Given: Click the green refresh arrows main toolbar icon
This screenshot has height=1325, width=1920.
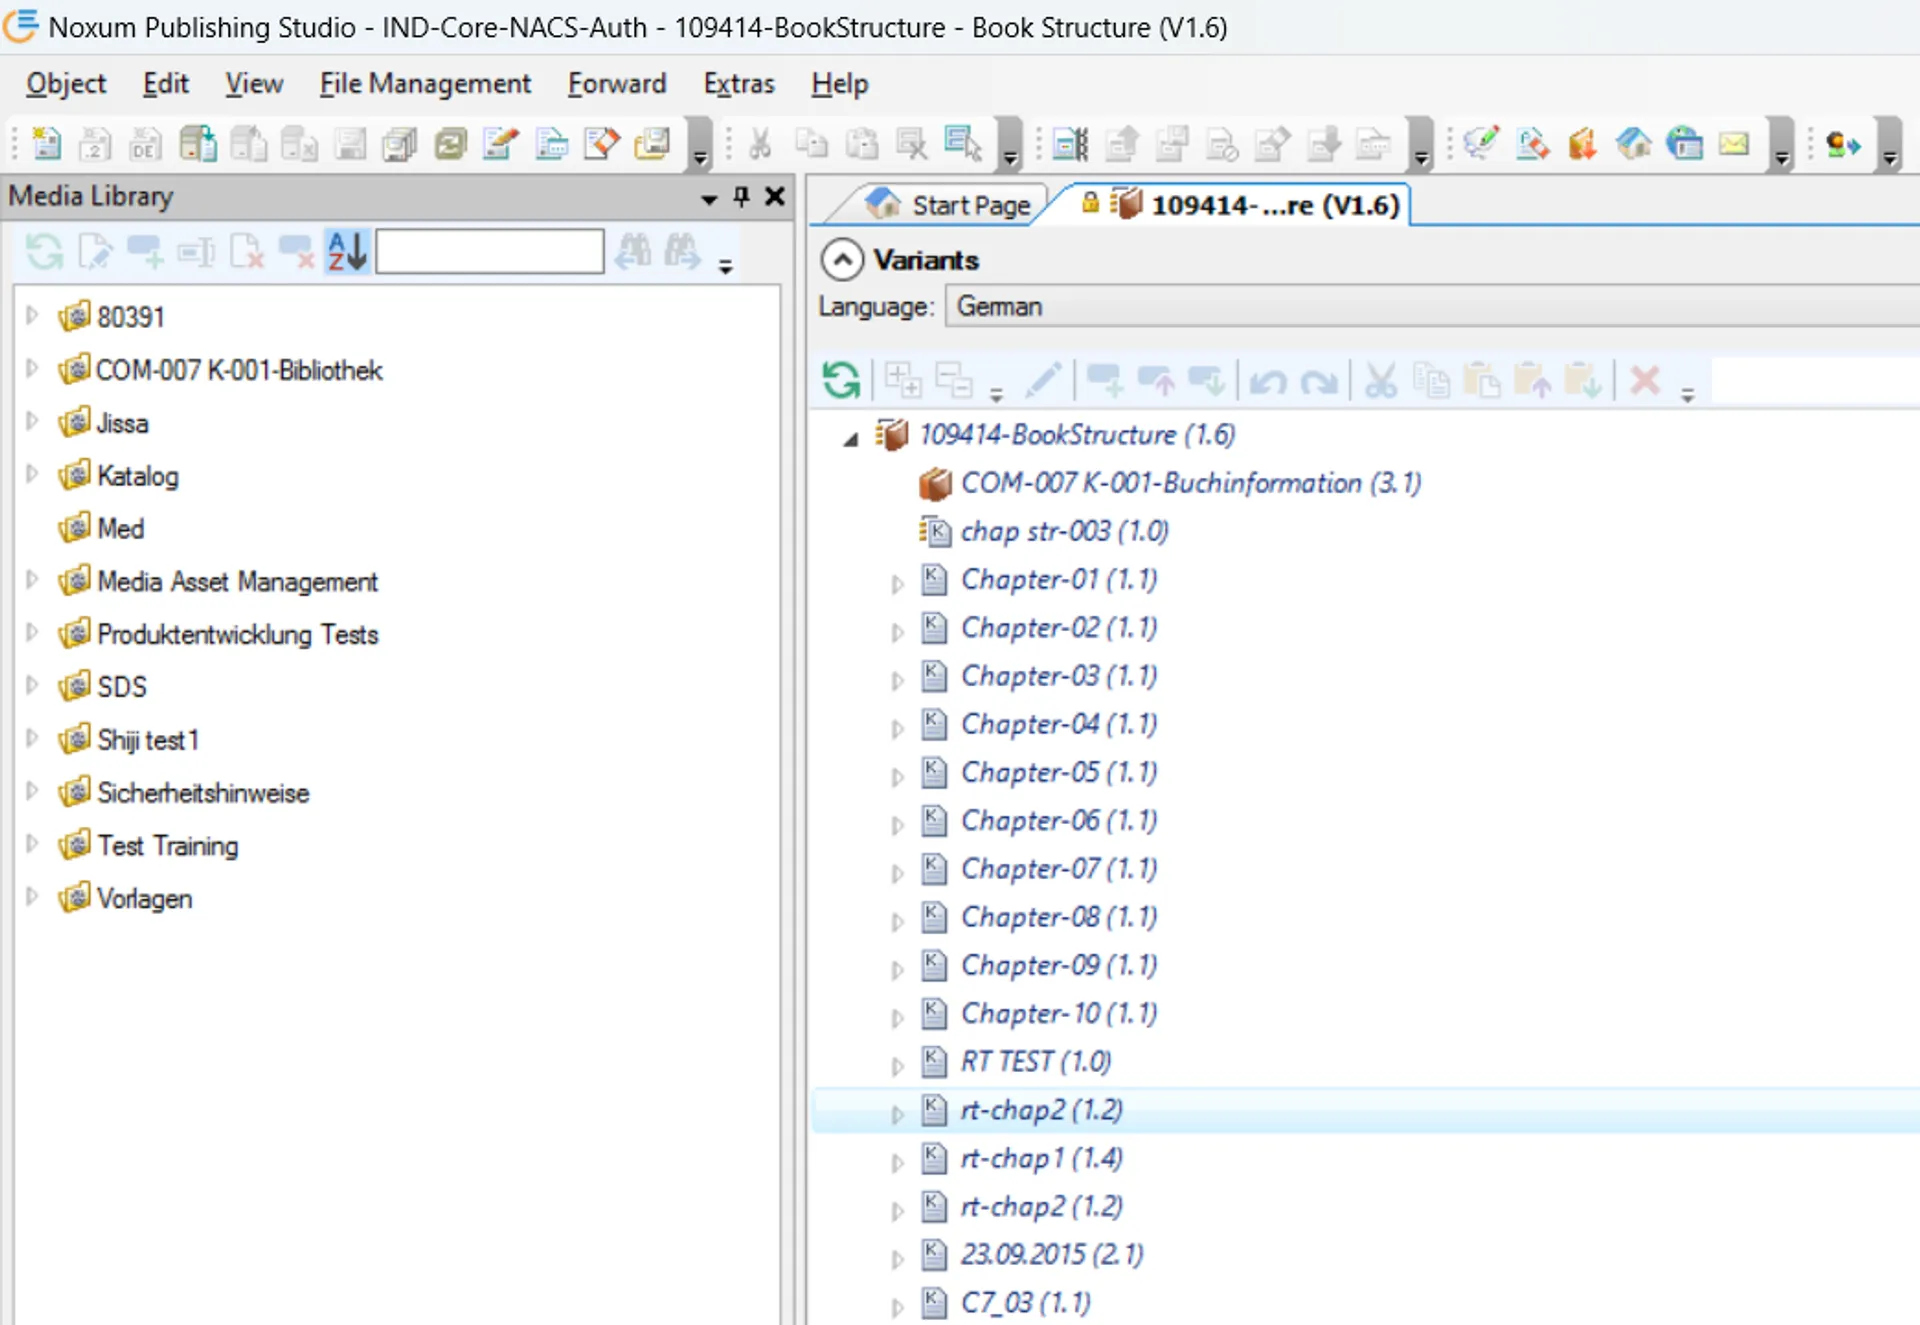Looking at the screenshot, I should click(450, 144).
